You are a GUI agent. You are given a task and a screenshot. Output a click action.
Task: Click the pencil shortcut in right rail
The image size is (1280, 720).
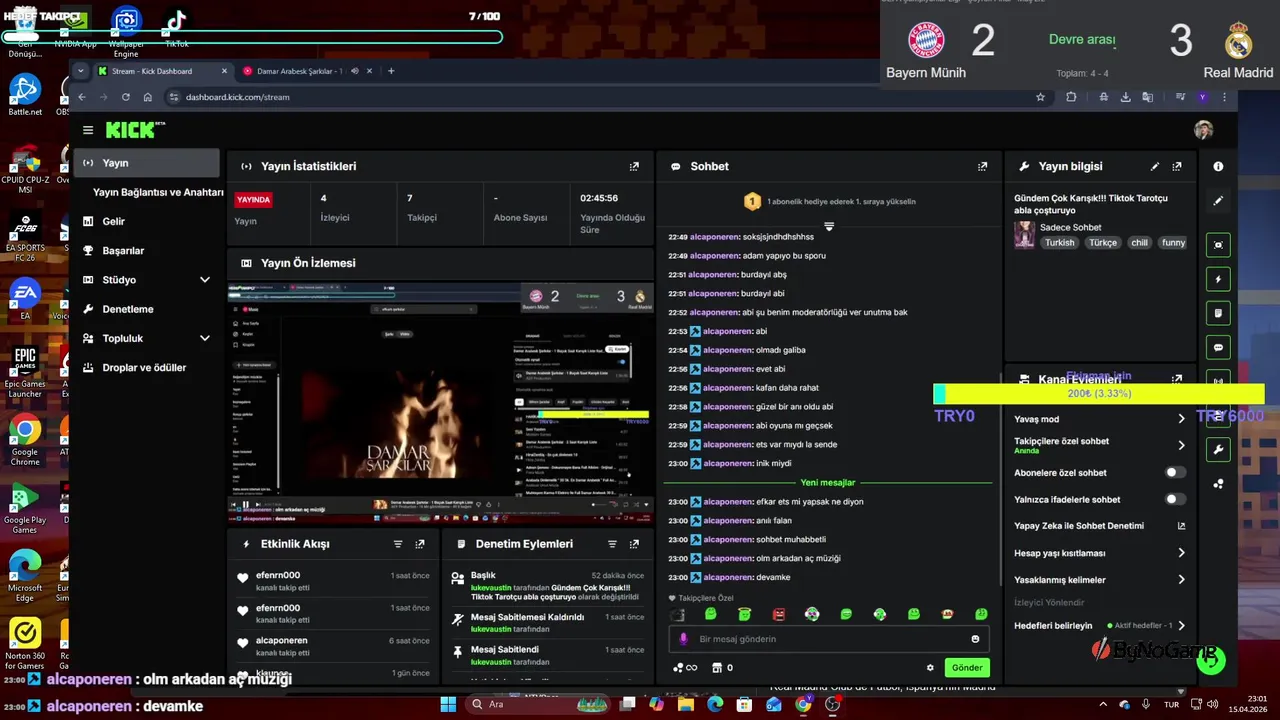pos(1218,201)
